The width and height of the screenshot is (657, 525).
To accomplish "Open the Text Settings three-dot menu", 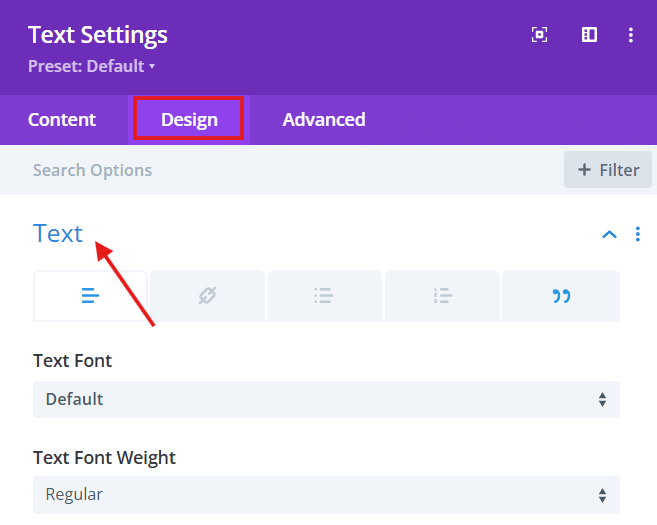I will click(x=631, y=35).
